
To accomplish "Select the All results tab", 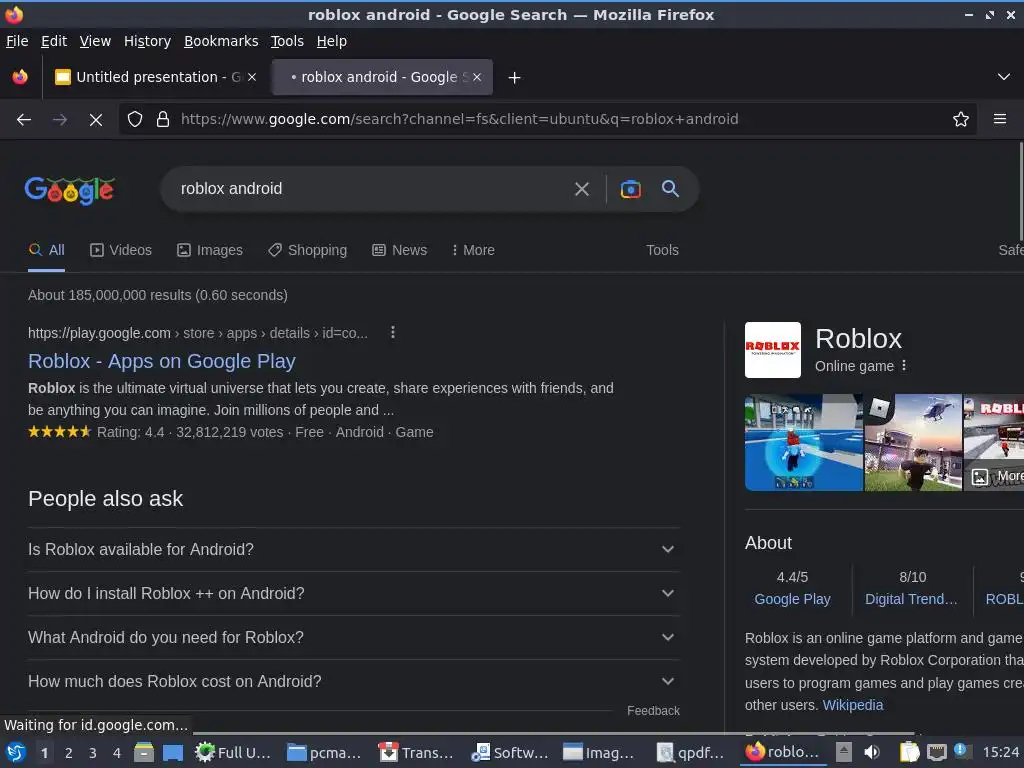I will pos(46,250).
